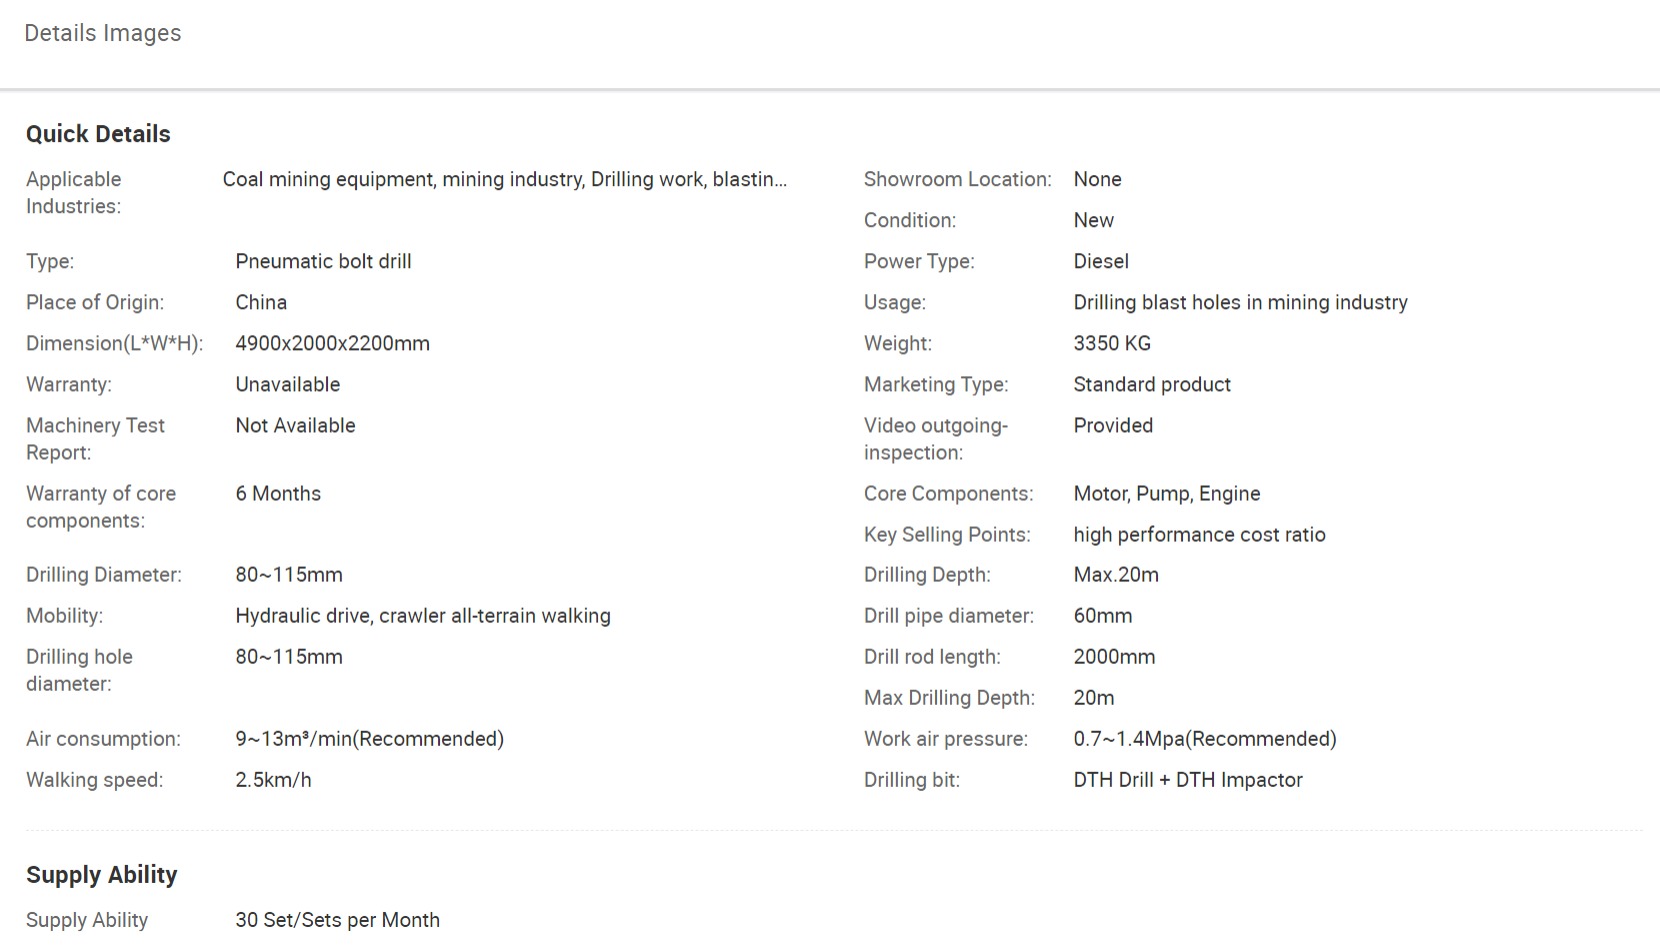The height and width of the screenshot is (950, 1660).
Task: Click the 3350 KG weight value
Action: click(1112, 343)
